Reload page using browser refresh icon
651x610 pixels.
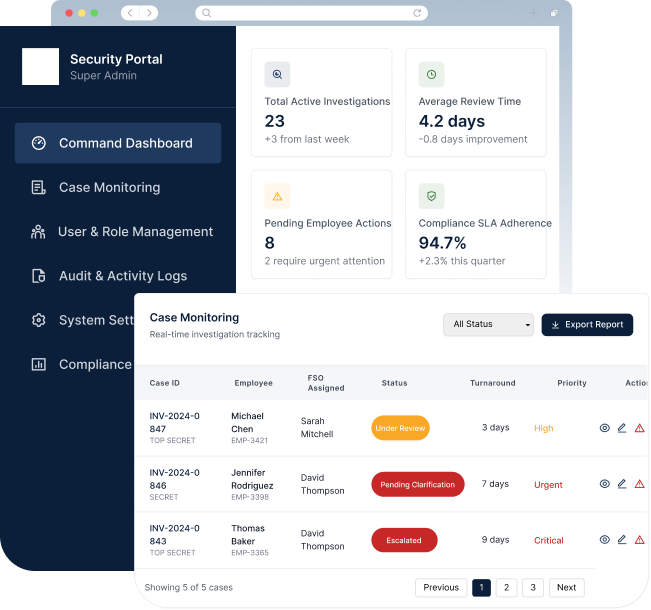[x=417, y=13]
